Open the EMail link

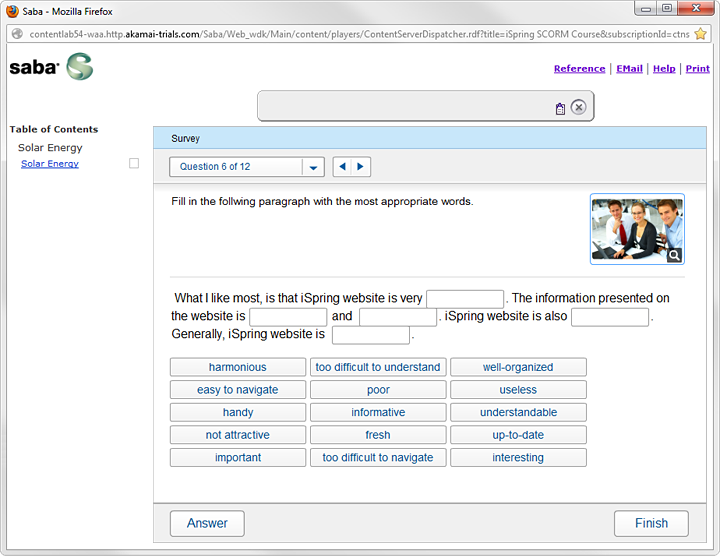(x=629, y=69)
